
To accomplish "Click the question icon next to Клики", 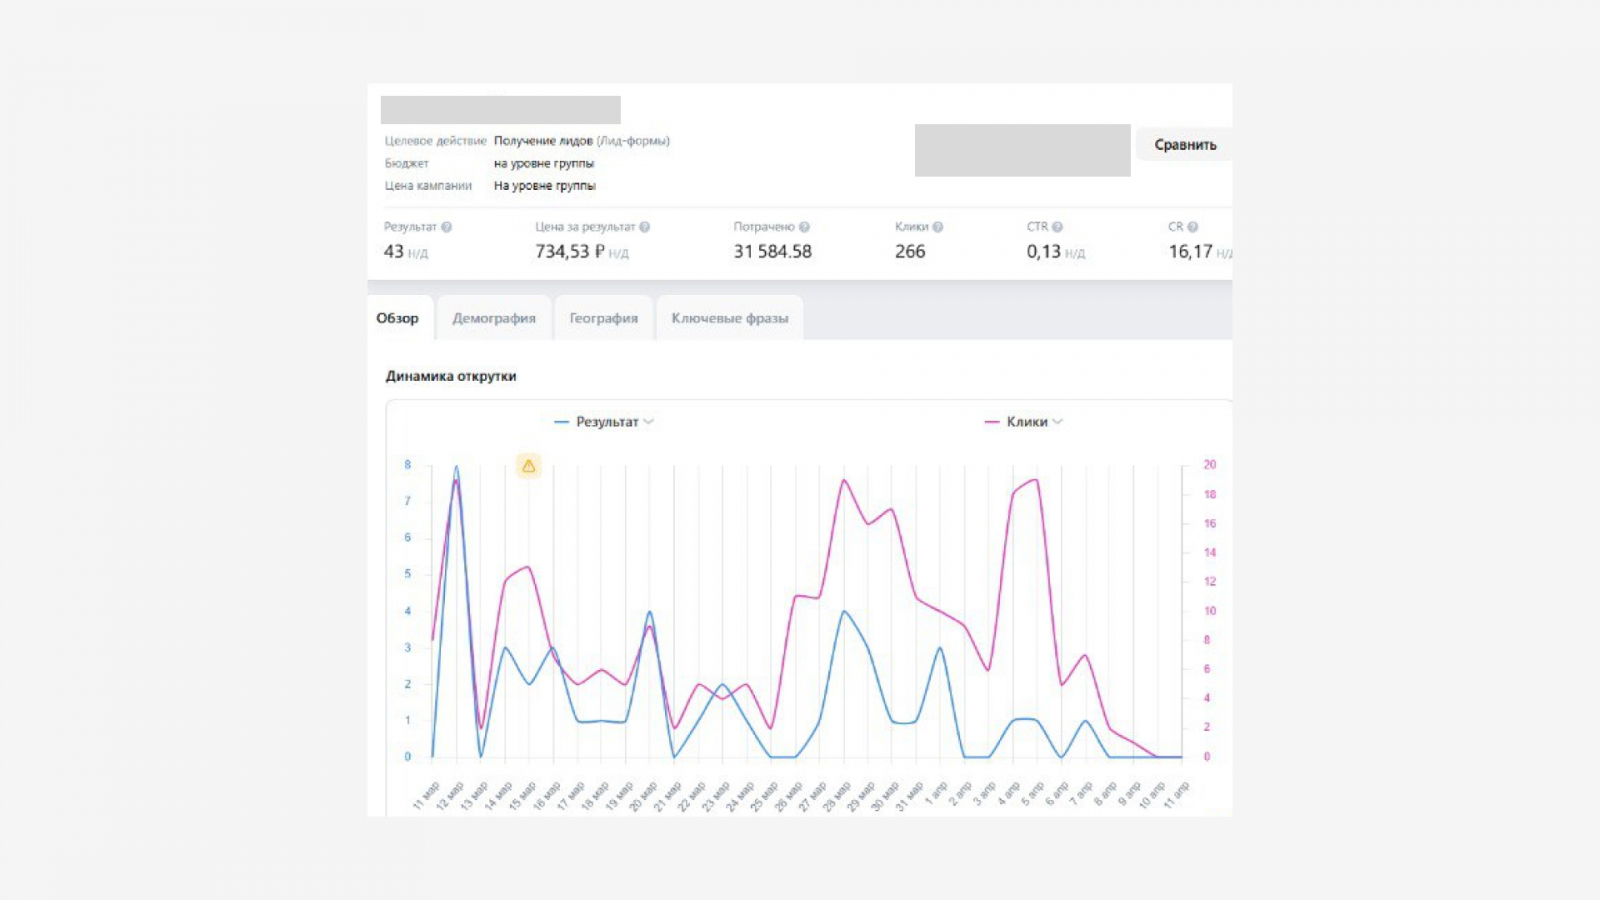I will (937, 227).
